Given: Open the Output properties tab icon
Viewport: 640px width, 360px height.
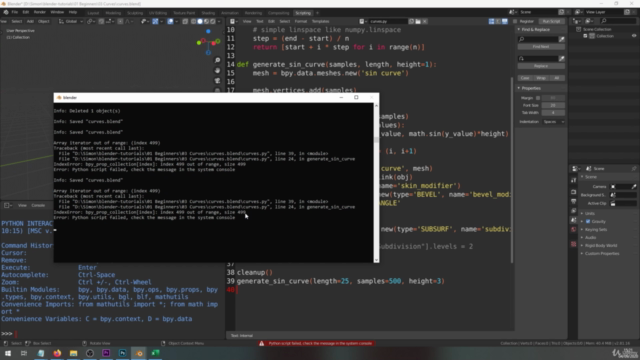Looking at the screenshot, I should 573,202.
